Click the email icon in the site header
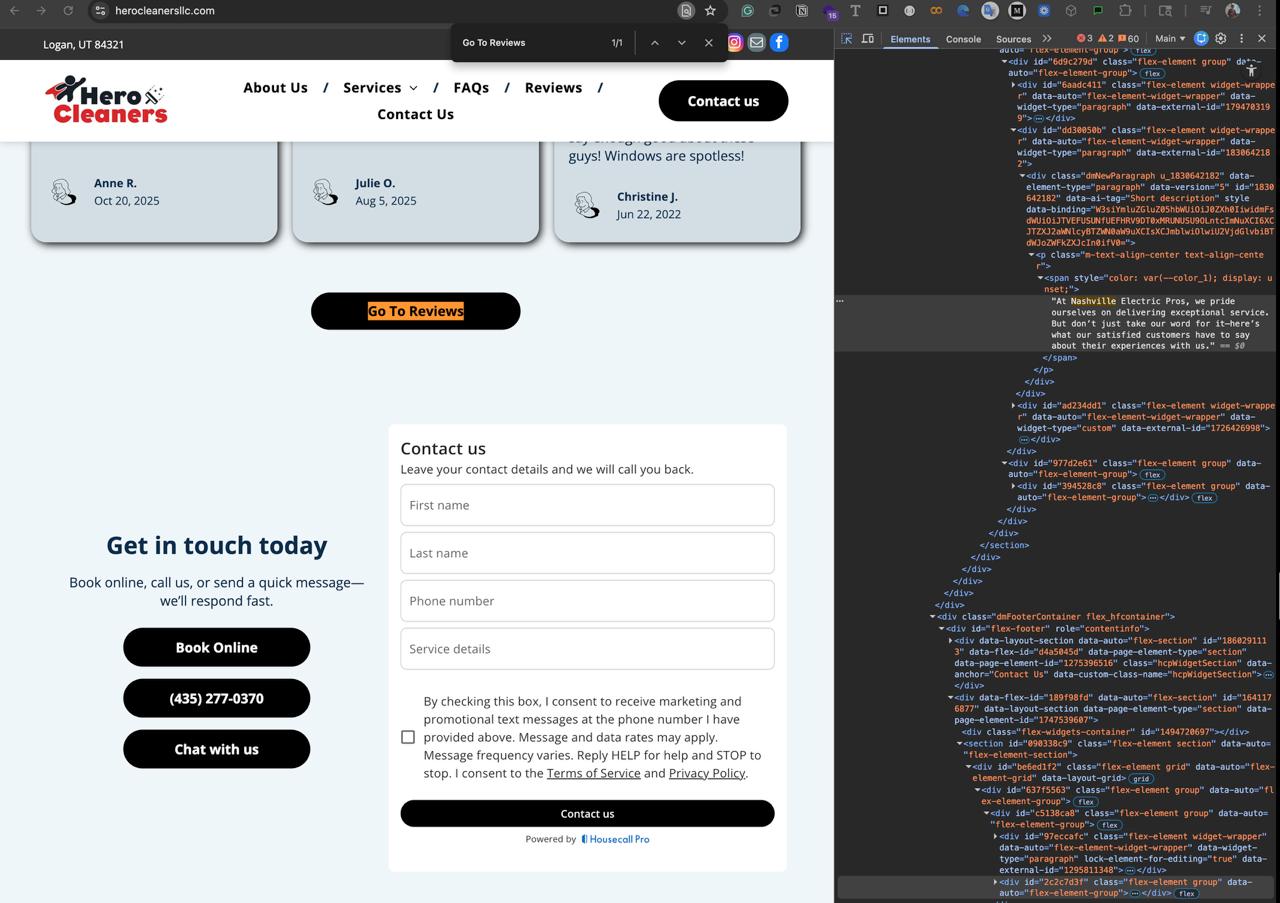 point(756,42)
